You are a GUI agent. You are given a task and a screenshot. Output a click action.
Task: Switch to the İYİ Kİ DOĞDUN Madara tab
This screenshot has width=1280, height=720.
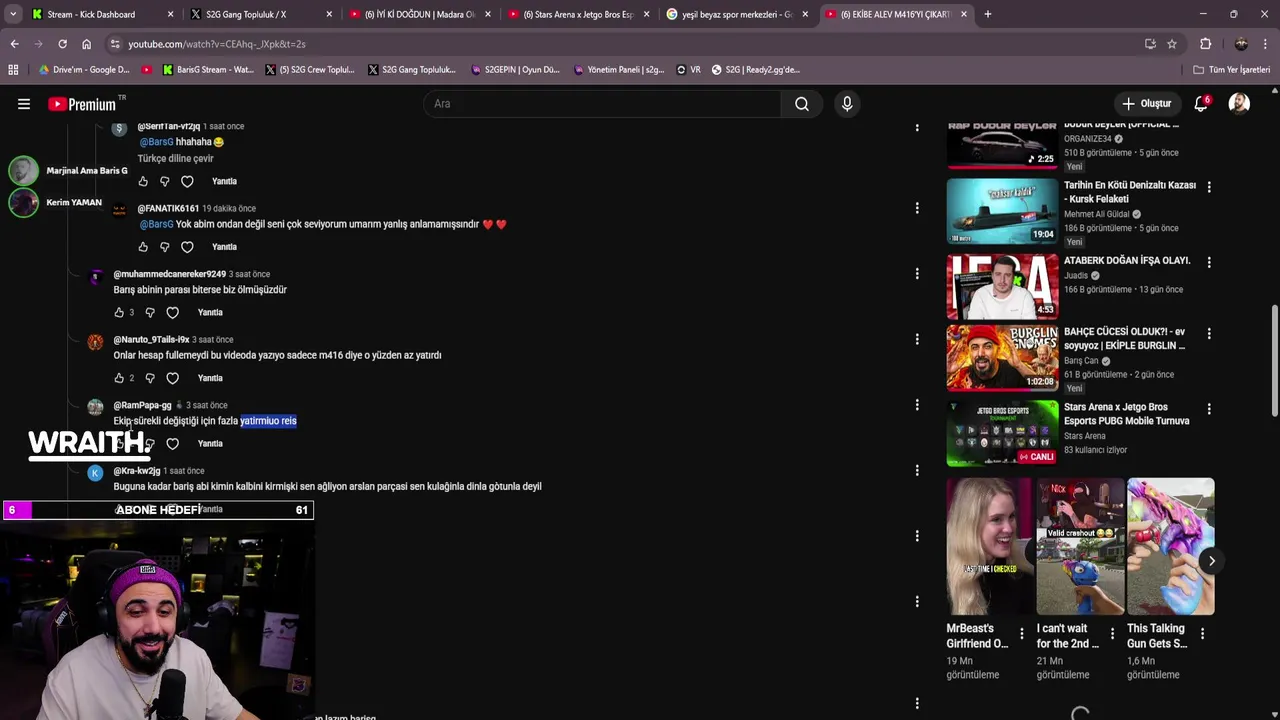tap(418, 14)
